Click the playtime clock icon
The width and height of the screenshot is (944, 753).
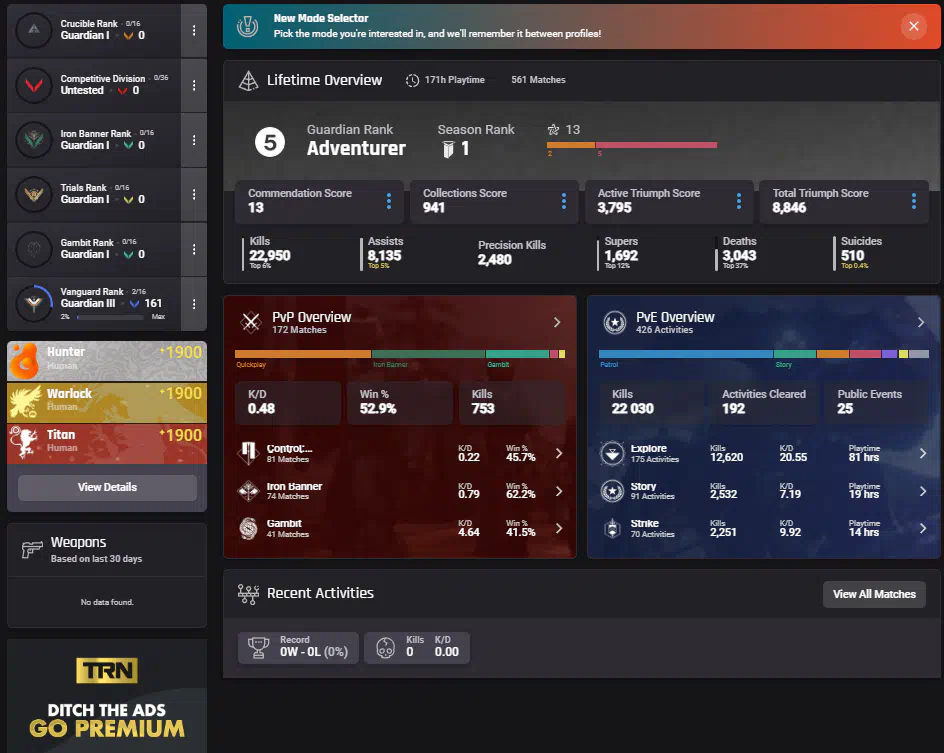pos(412,80)
